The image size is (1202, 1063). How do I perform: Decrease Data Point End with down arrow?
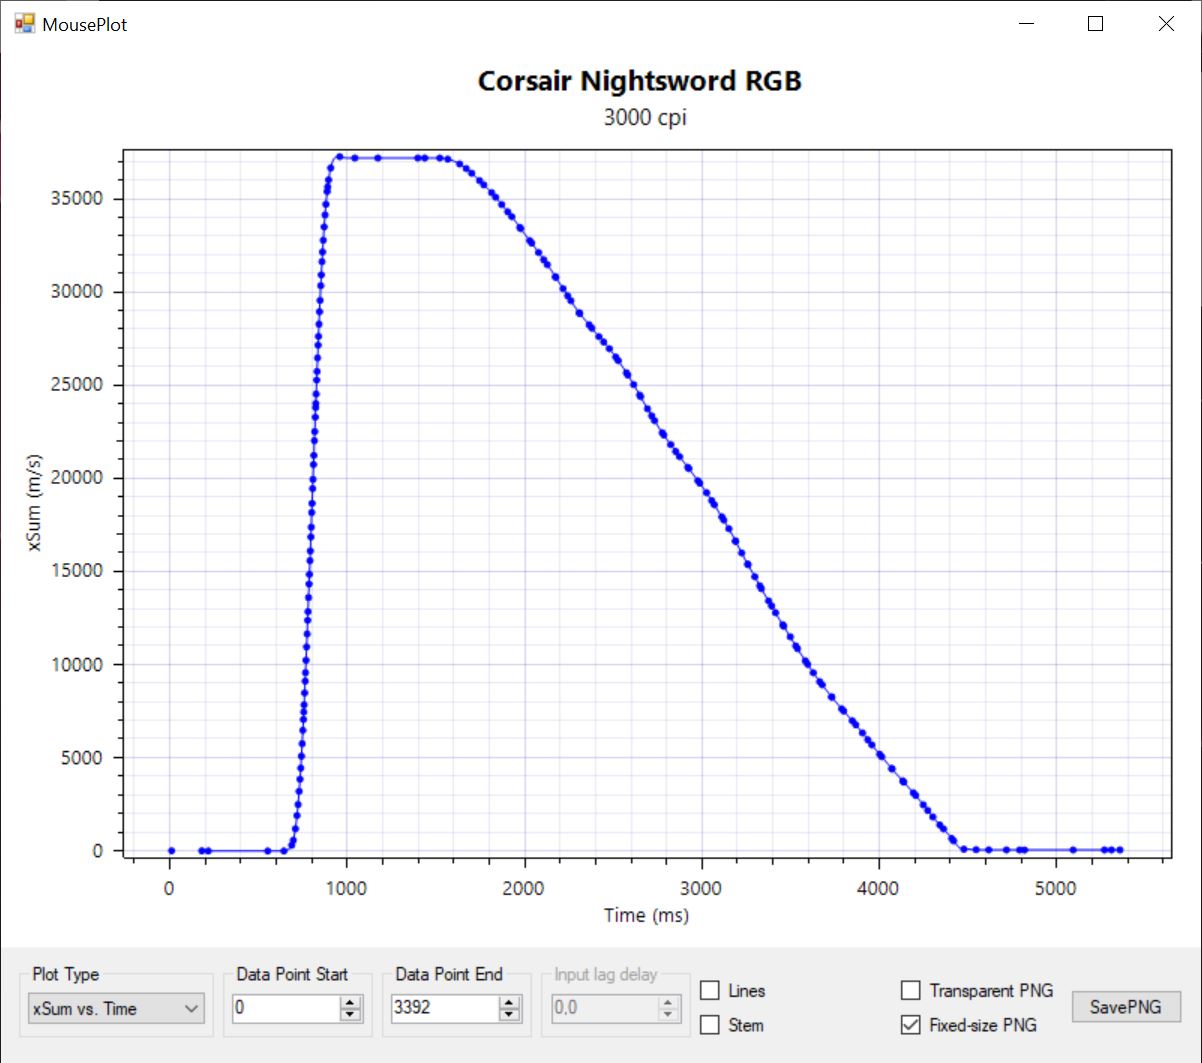click(509, 1015)
